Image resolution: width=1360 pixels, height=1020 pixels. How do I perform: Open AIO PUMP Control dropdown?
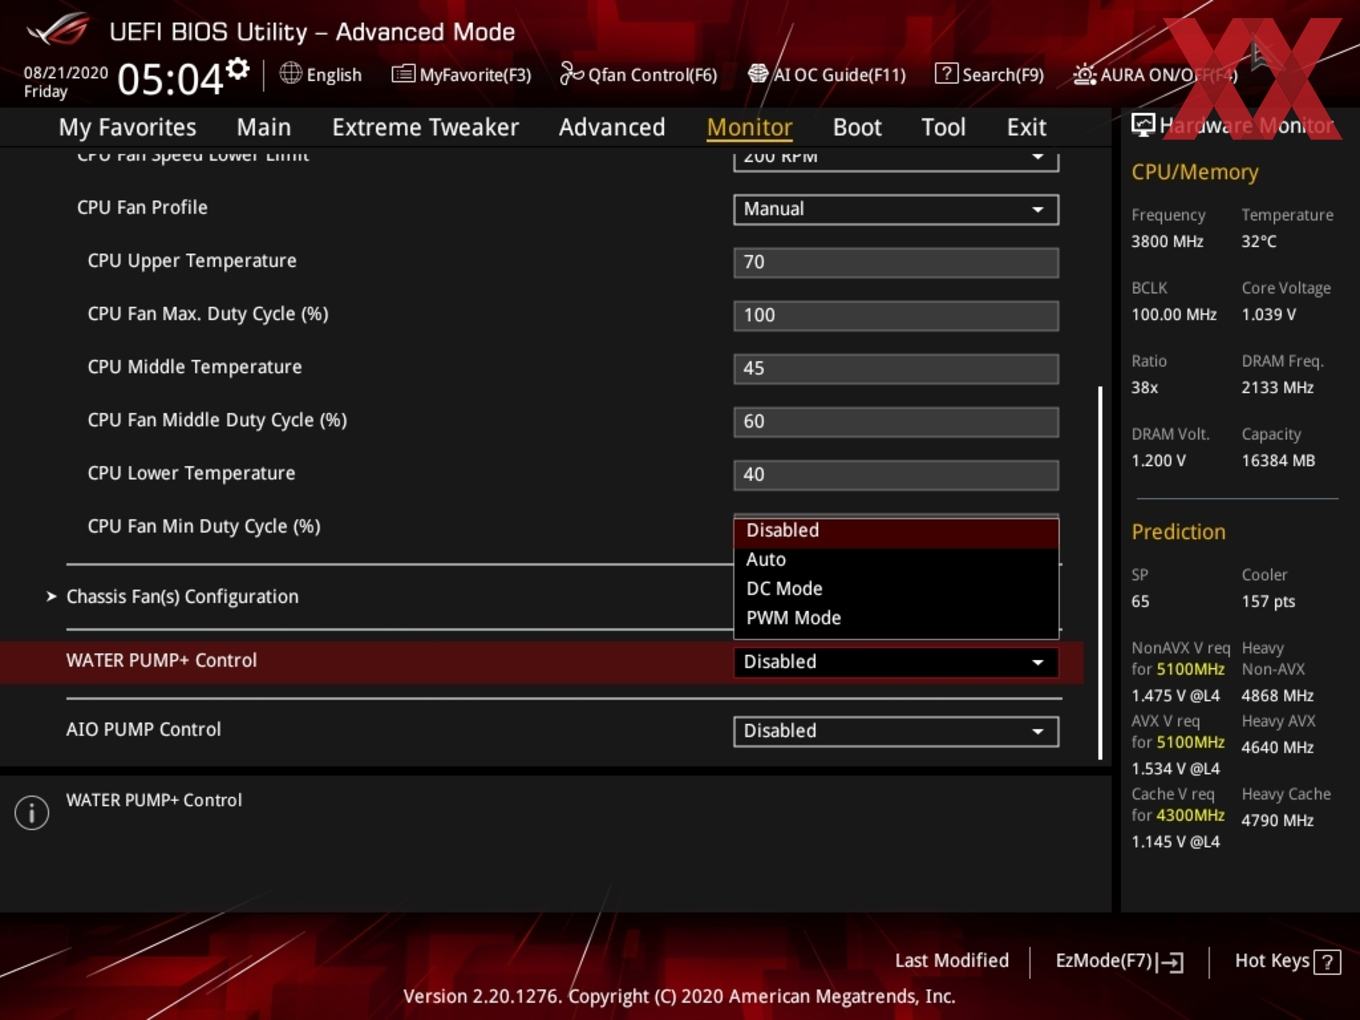coord(896,731)
